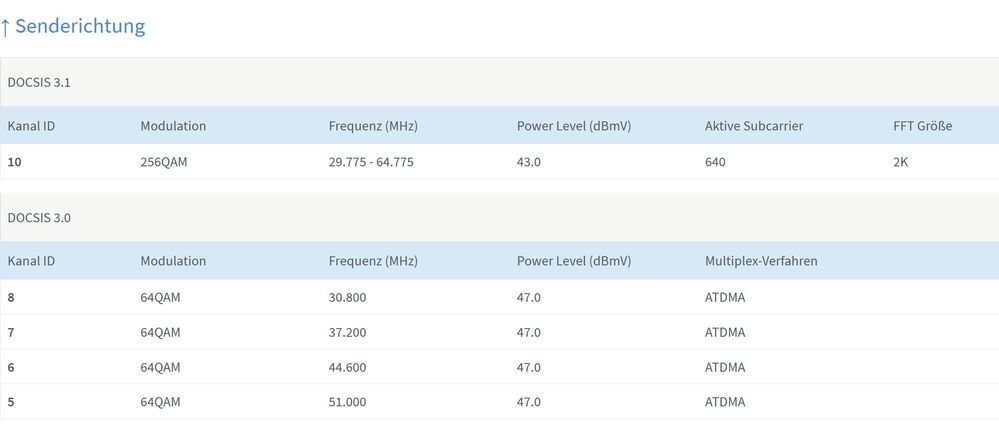Select channel ID 8 row
Viewport: 999px width, 439px height.
click(x=11, y=297)
